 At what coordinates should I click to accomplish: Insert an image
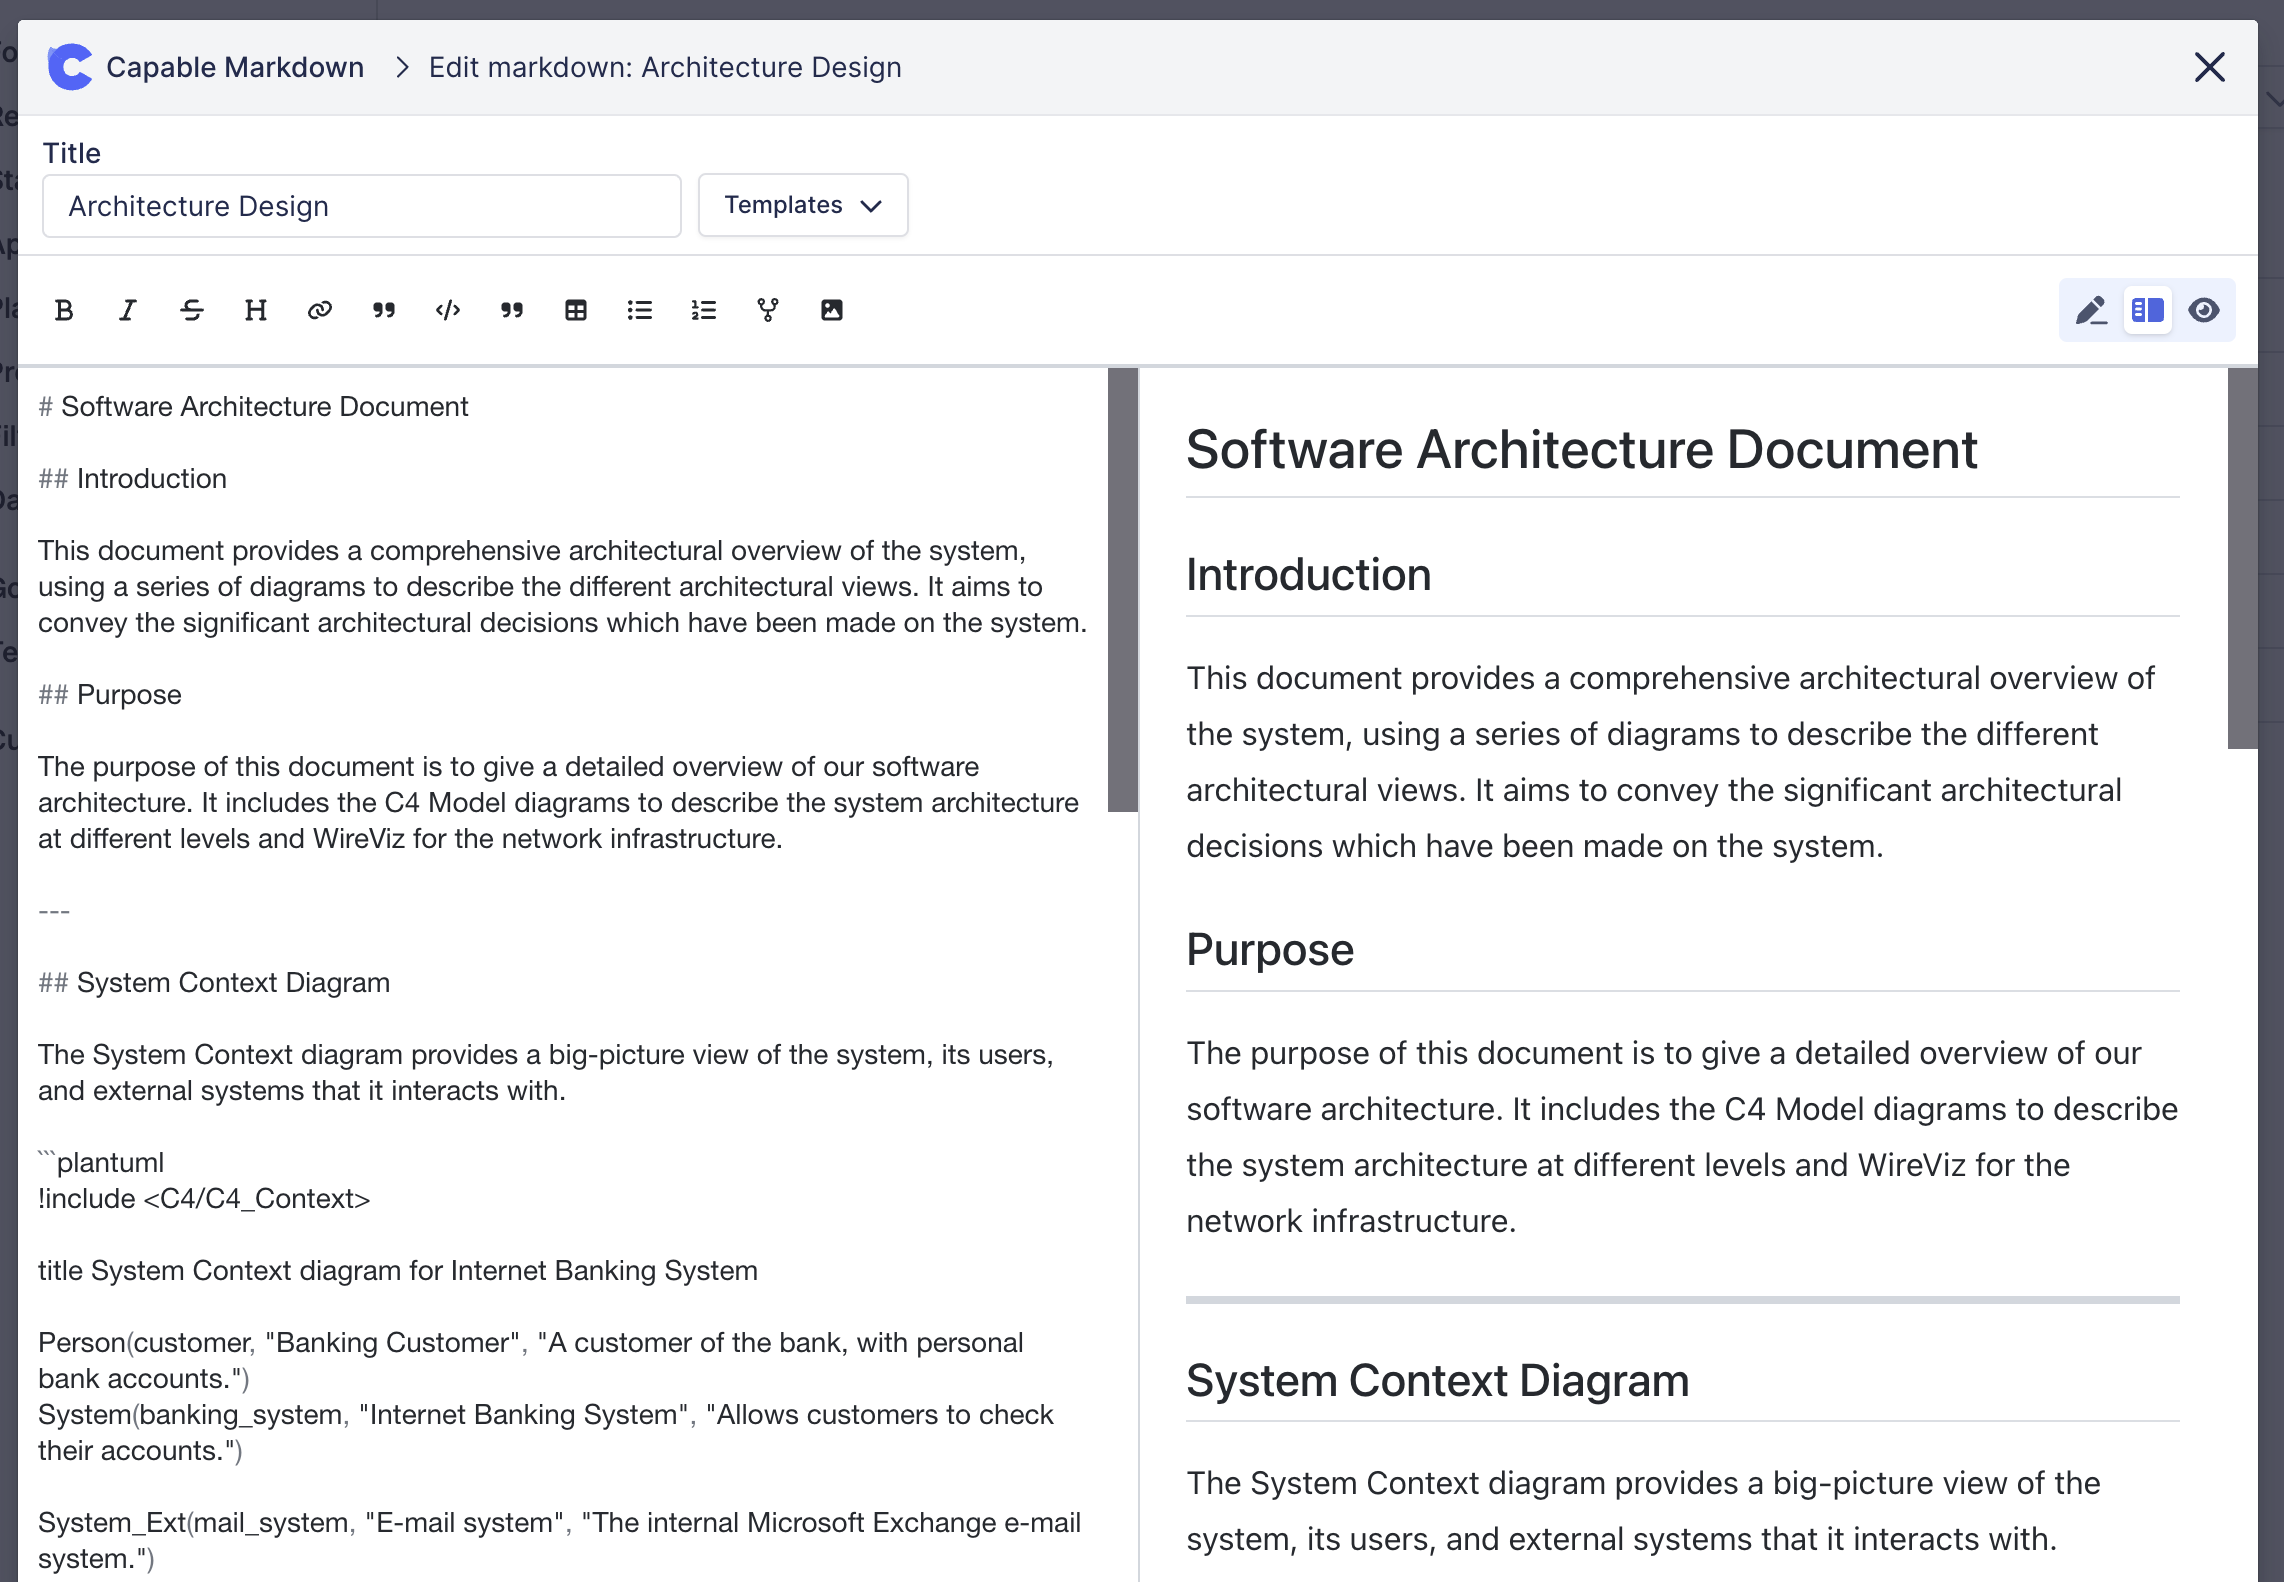833,310
